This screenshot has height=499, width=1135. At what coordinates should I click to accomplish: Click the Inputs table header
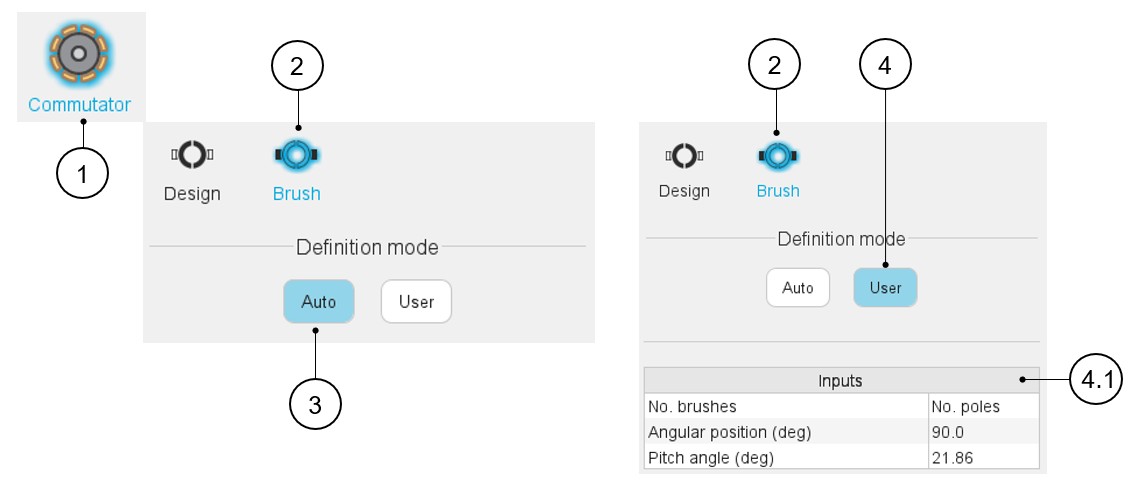coord(840,380)
